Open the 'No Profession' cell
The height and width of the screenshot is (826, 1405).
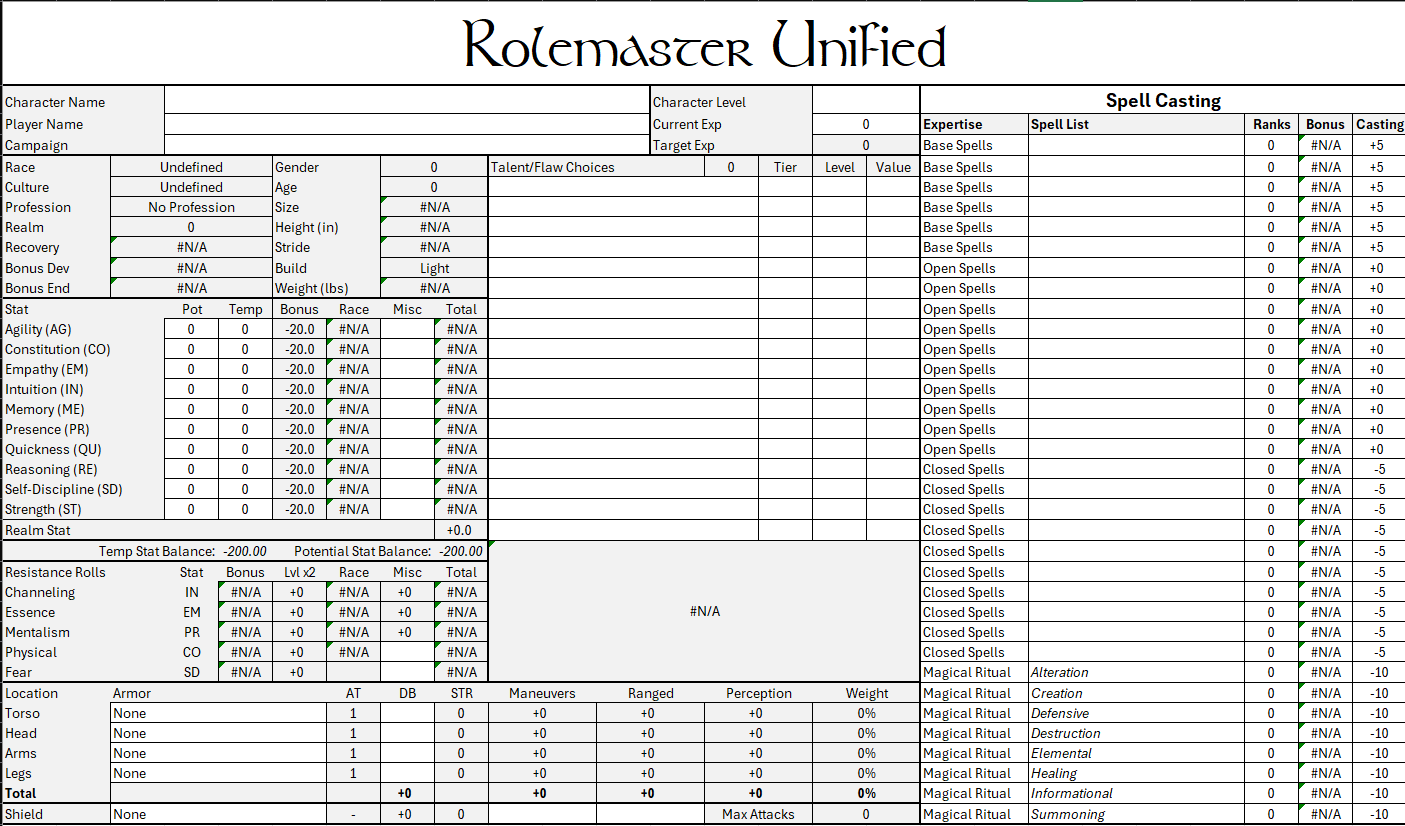[191, 207]
